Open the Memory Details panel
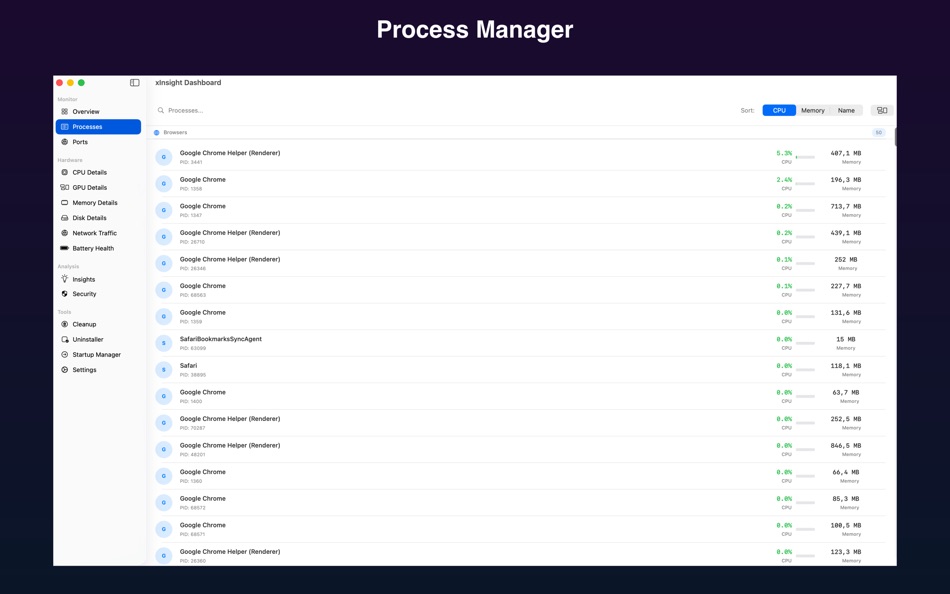The image size is (950, 594). [91, 202]
